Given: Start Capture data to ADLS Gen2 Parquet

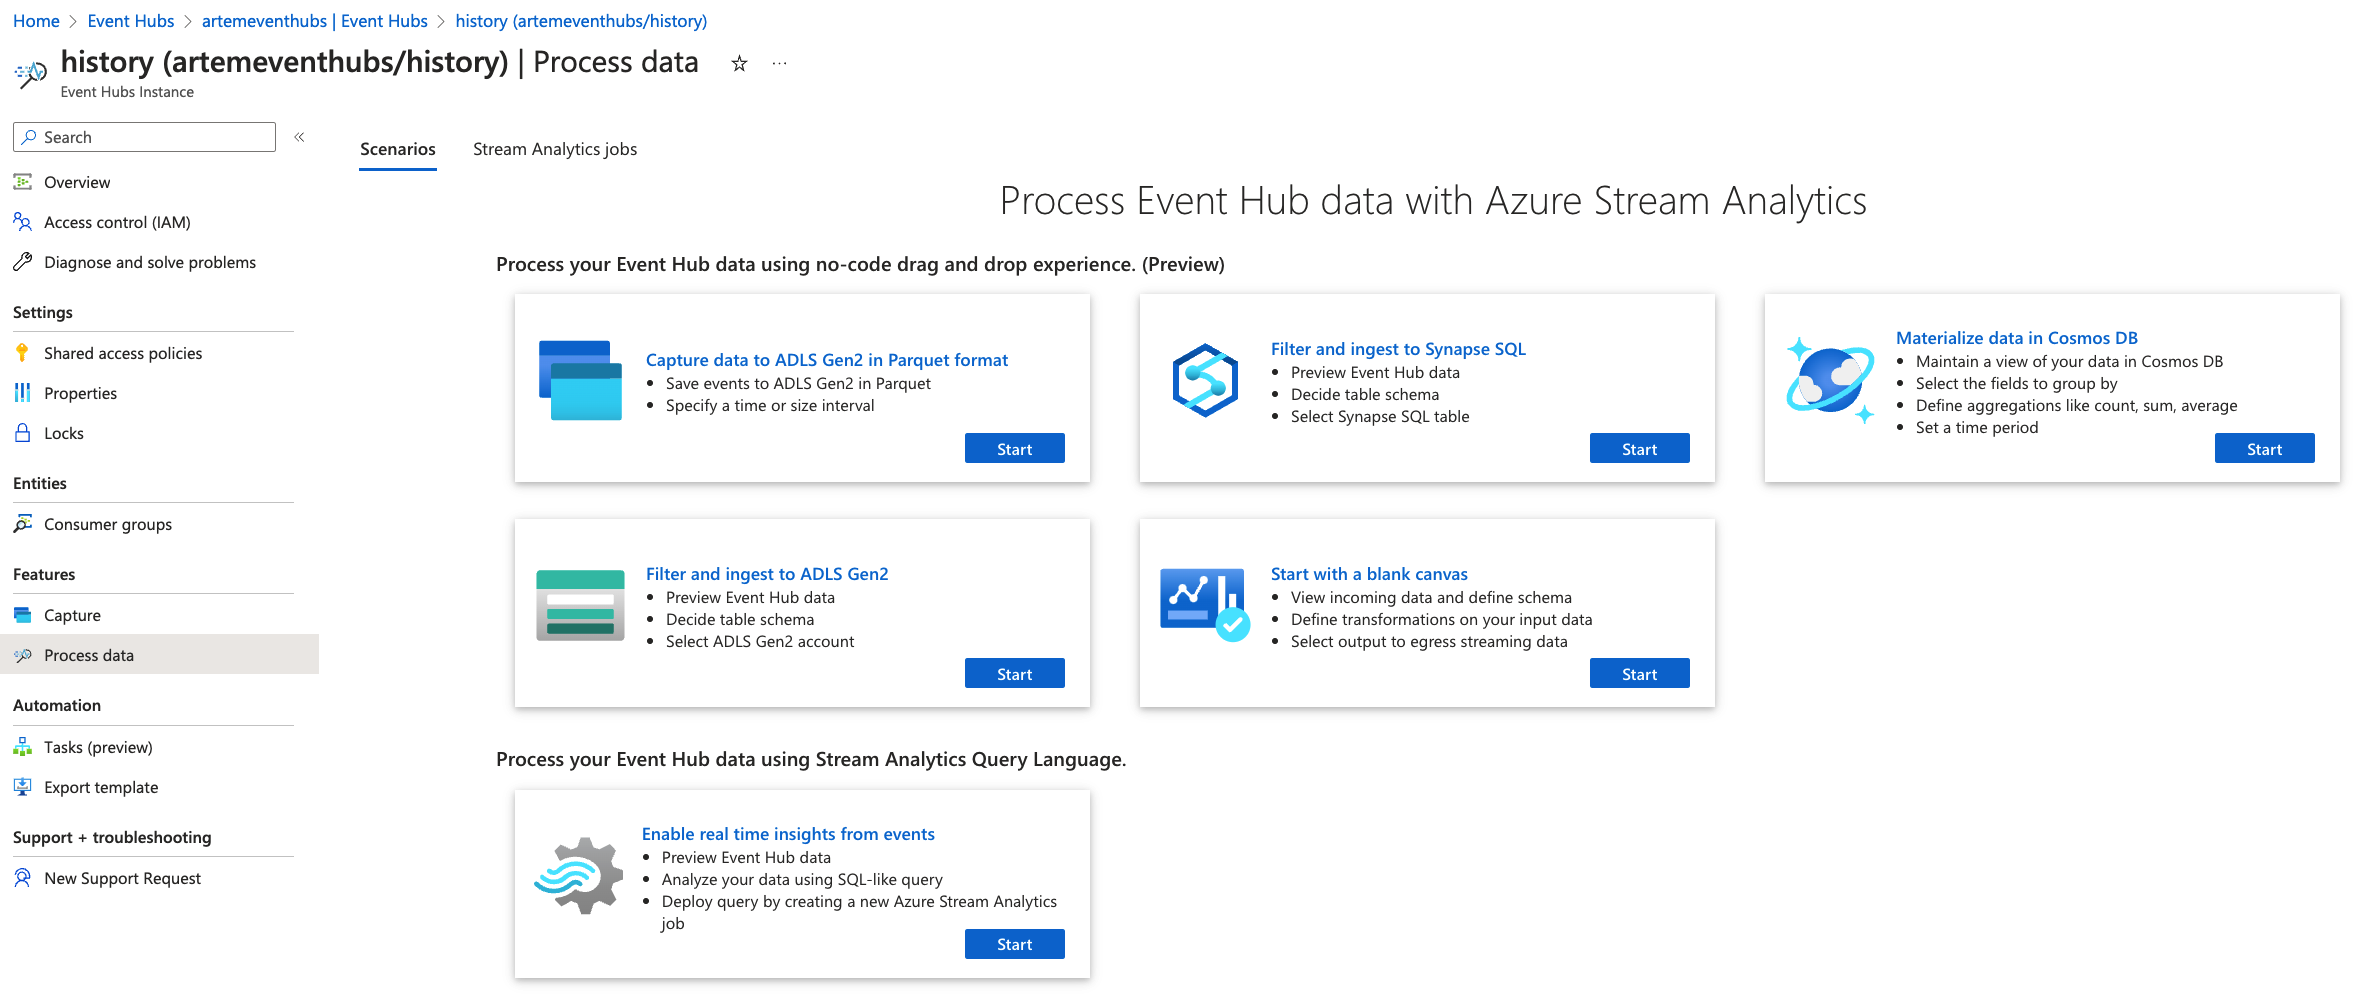Looking at the screenshot, I should point(1014,449).
